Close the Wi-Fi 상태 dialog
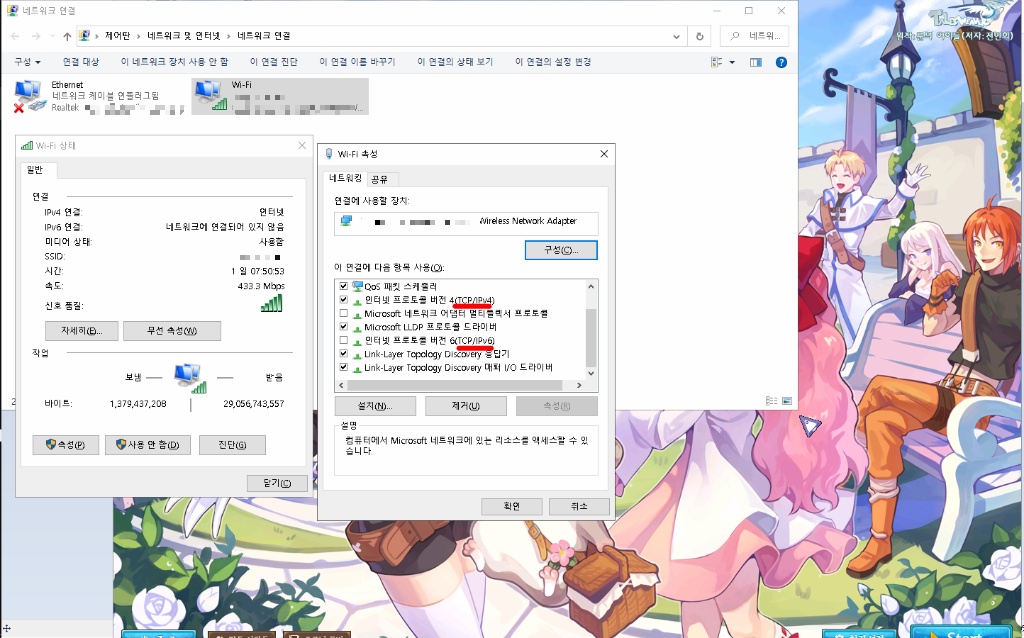Image resolution: width=1024 pixels, height=638 pixels. click(302, 145)
